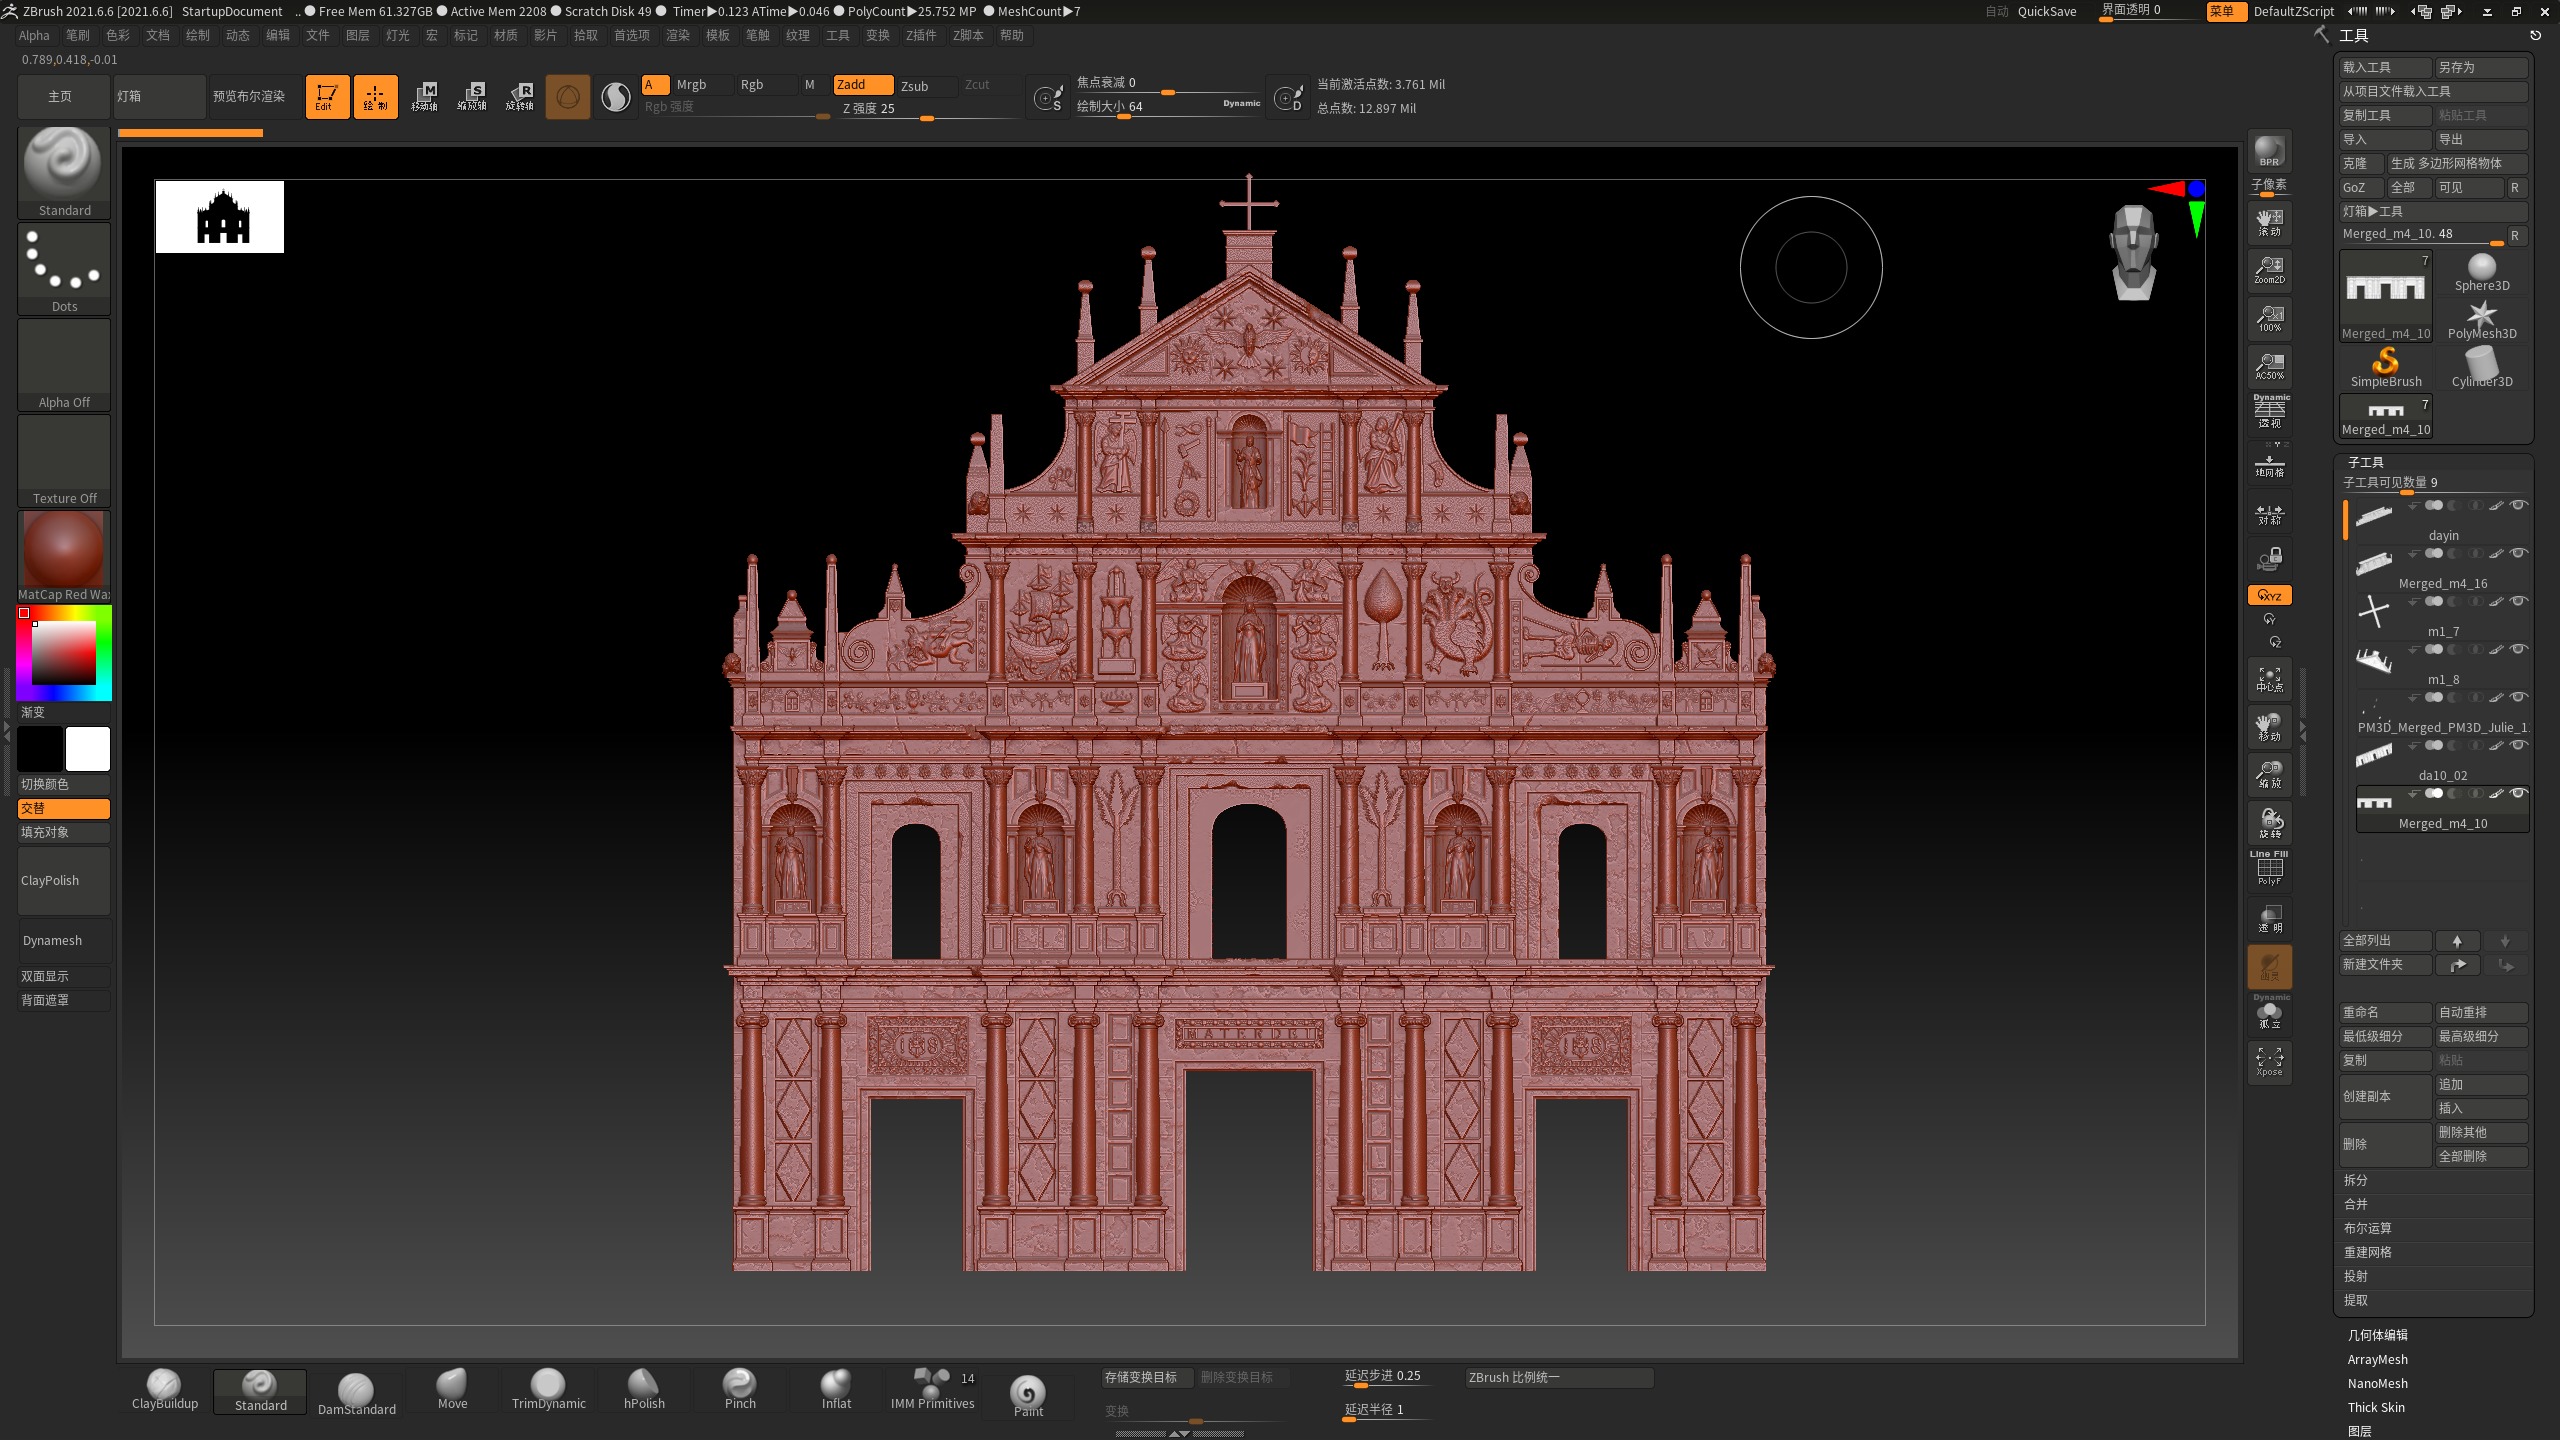The height and width of the screenshot is (1440, 2560).
Task: Select the Paint brush at bottom
Action: [x=1028, y=1396]
